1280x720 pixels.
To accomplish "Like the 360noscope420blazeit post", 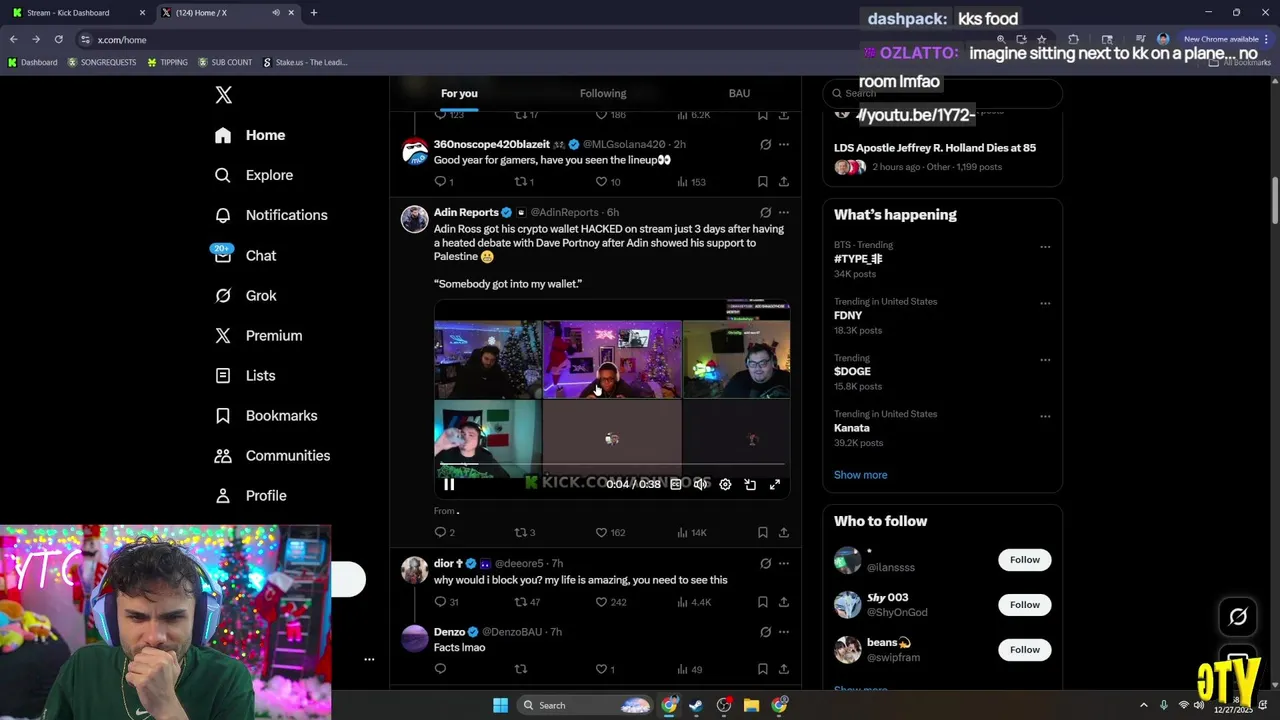I will (x=607, y=182).
